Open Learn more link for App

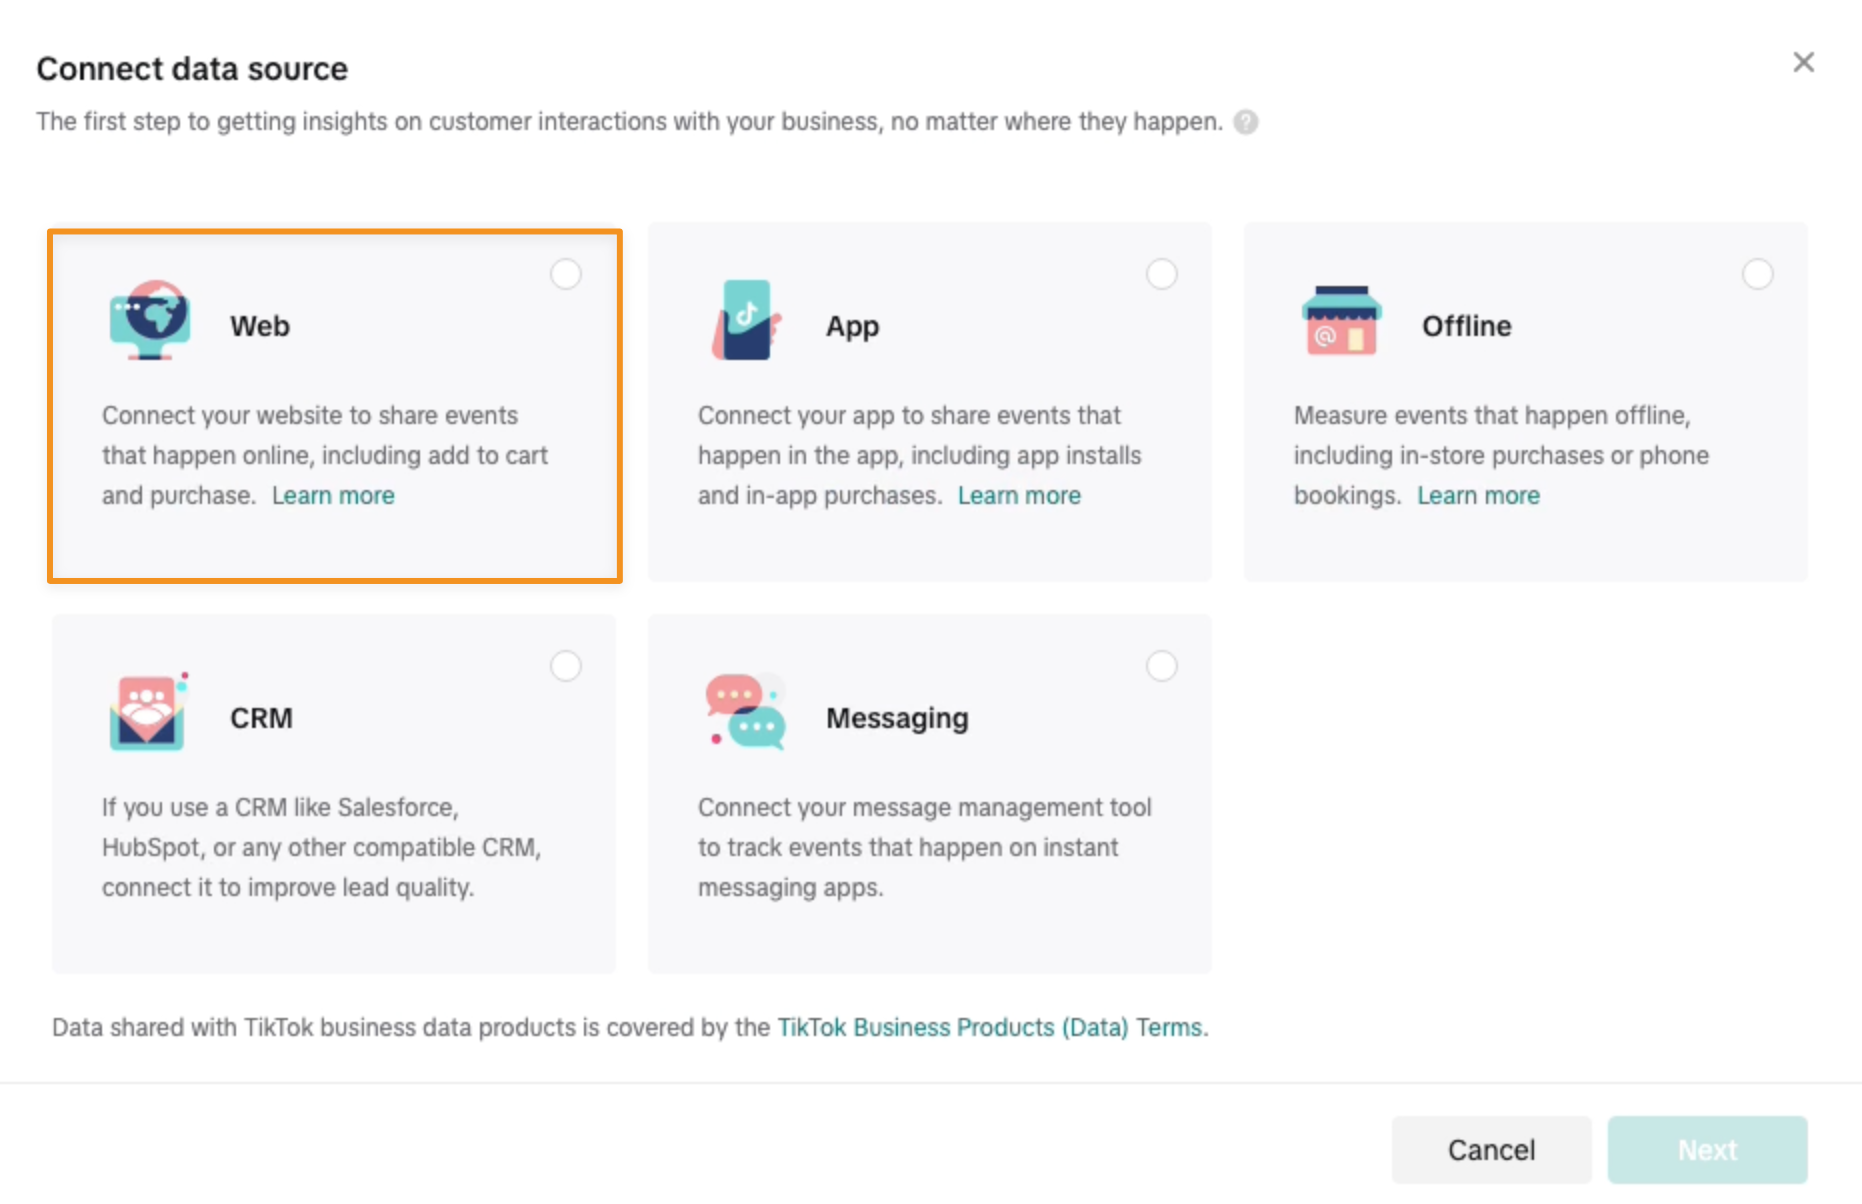coord(1019,496)
